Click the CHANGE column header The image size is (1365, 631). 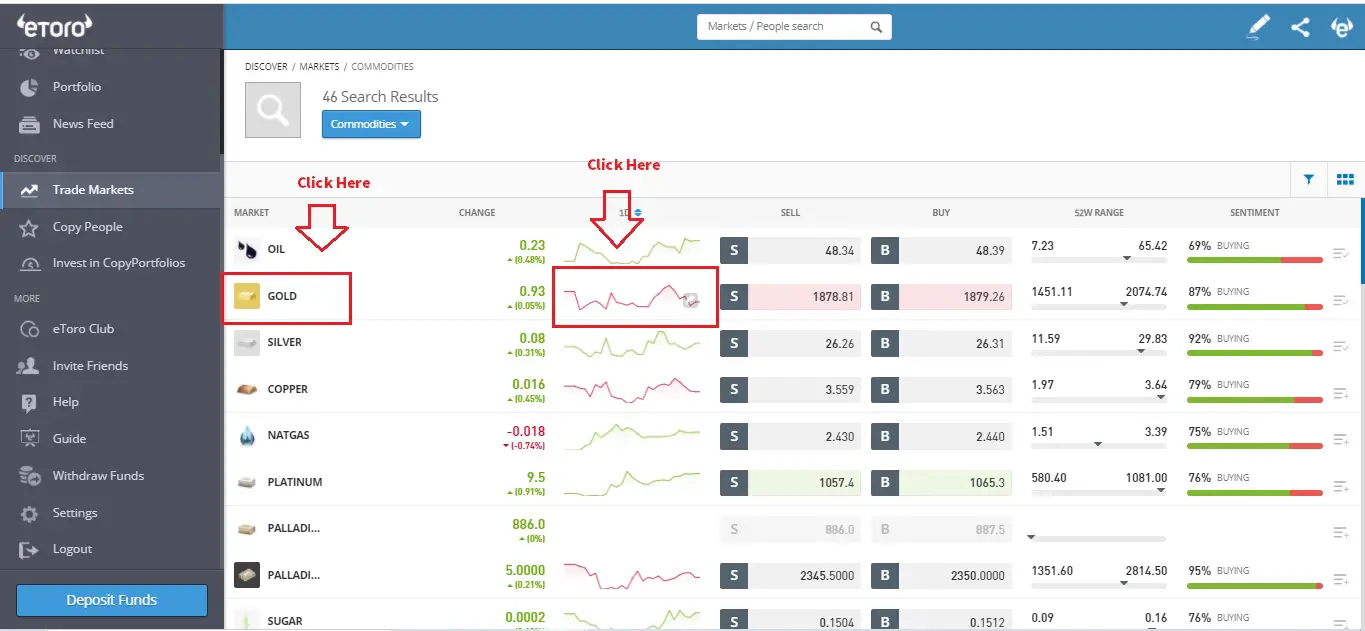point(477,212)
